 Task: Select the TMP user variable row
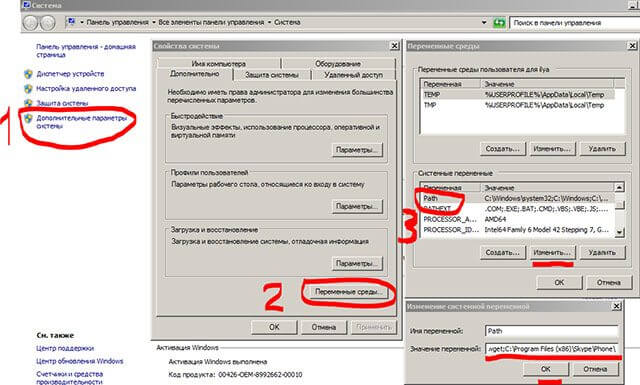click(x=517, y=105)
